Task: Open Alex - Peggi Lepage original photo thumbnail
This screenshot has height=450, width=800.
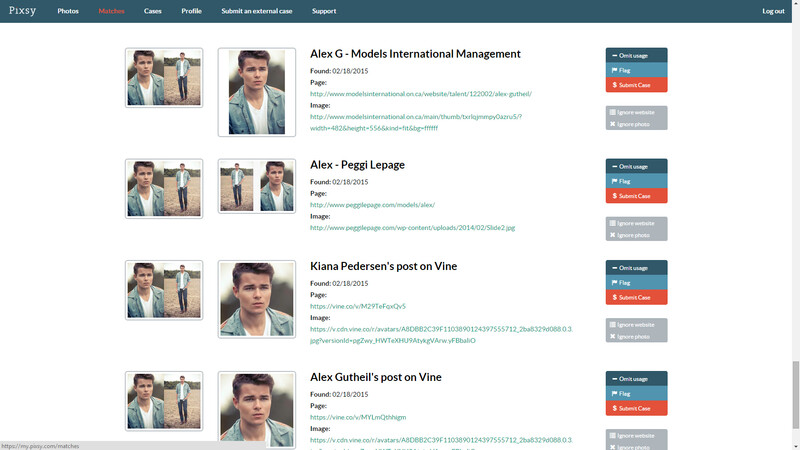Action: pyautogui.click(x=164, y=188)
